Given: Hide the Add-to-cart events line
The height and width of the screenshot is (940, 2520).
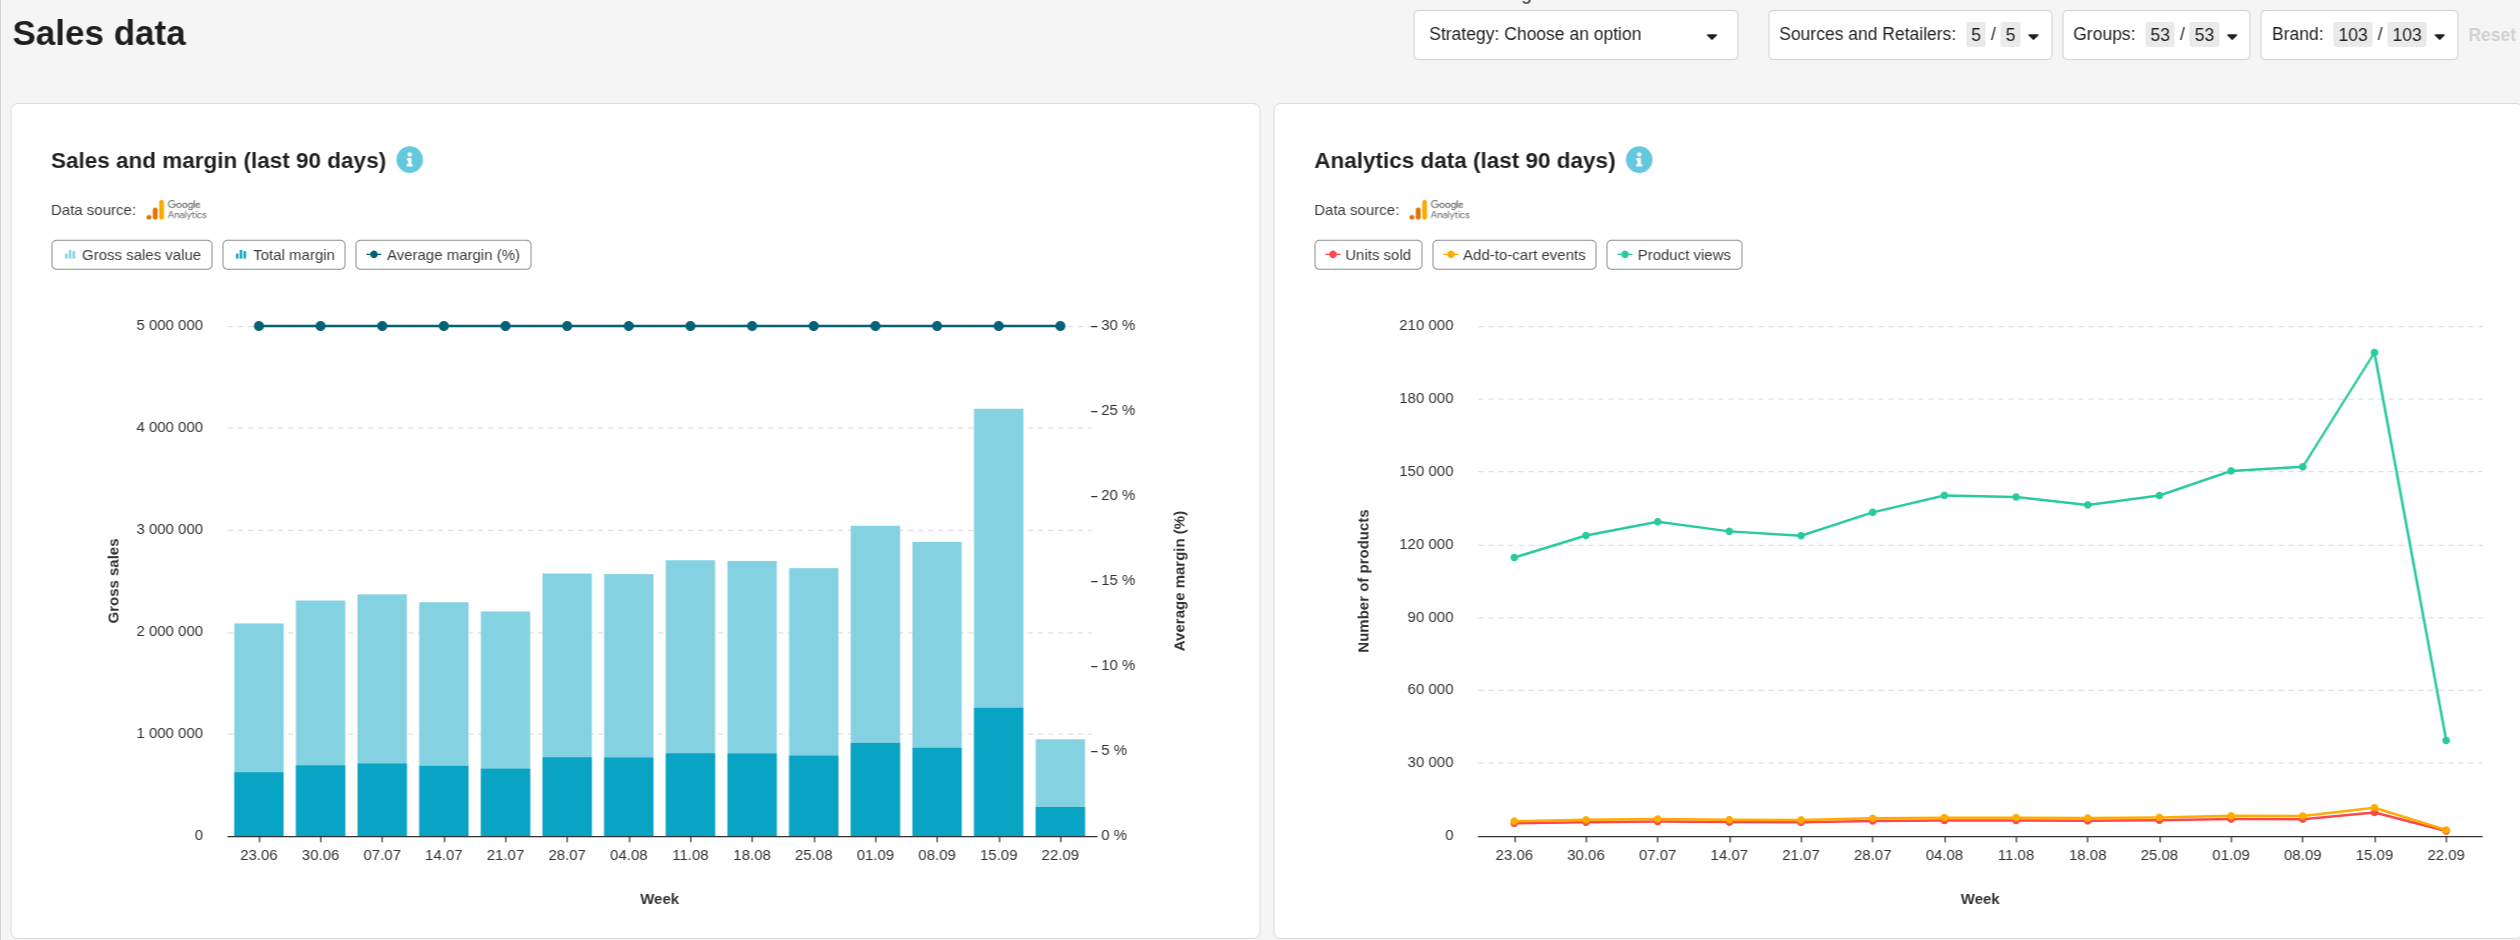Looking at the screenshot, I should [x=1514, y=255].
